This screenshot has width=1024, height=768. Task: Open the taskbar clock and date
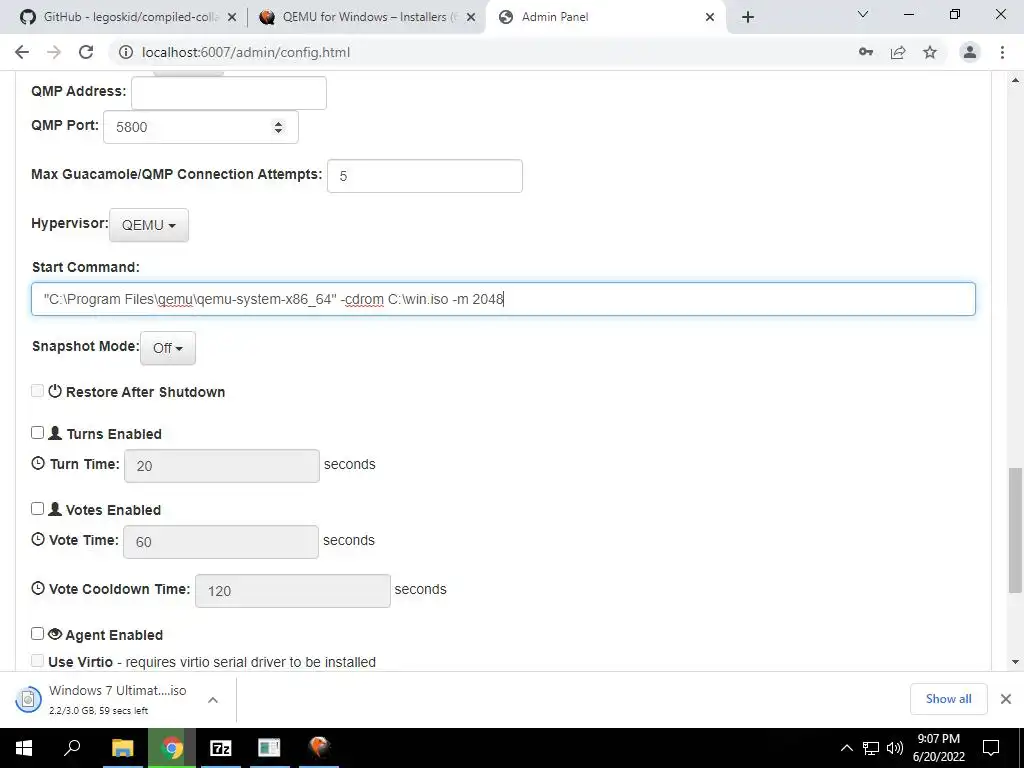(938, 748)
